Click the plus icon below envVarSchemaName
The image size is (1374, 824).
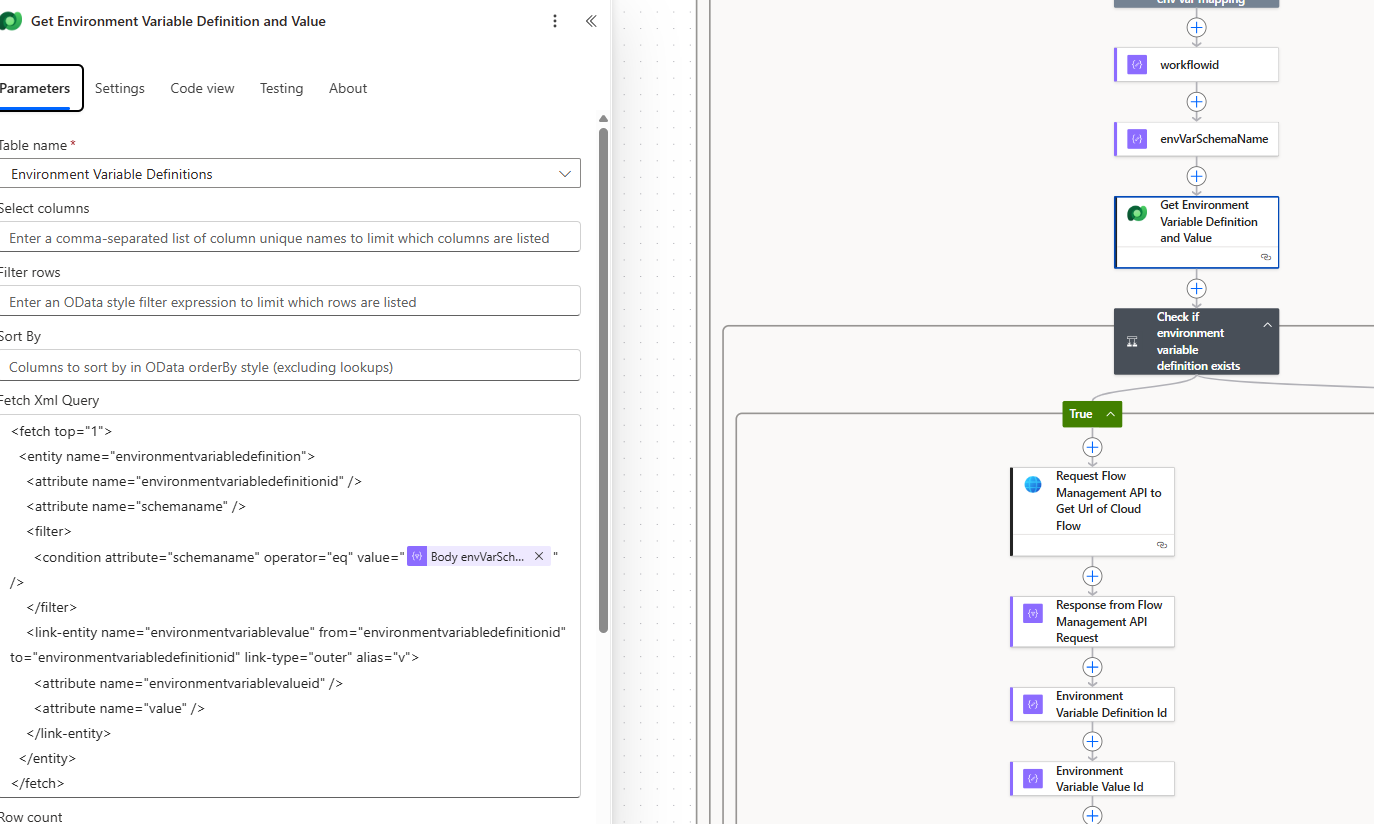click(1196, 176)
